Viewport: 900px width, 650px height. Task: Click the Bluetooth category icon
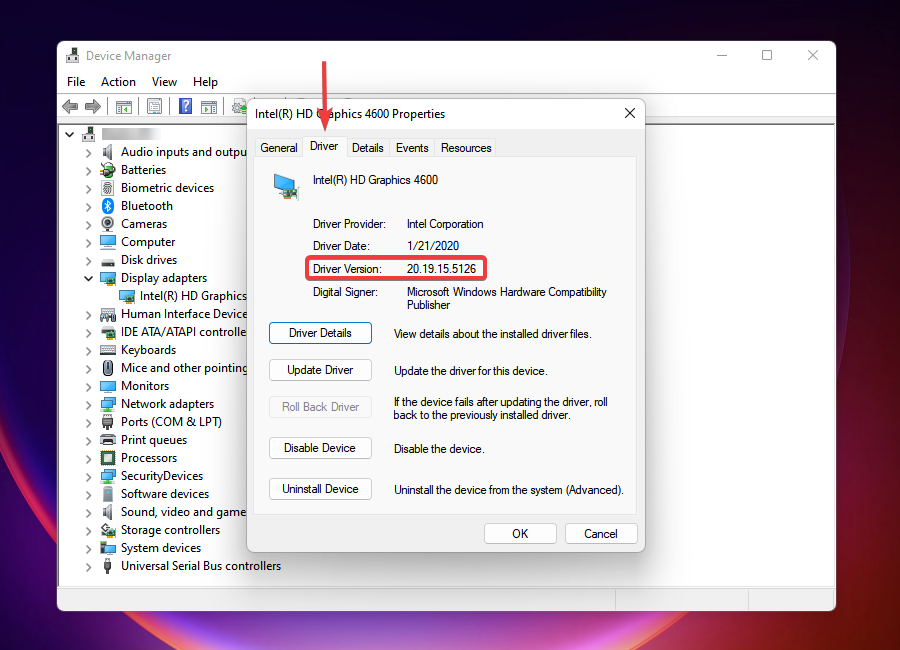(x=107, y=206)
